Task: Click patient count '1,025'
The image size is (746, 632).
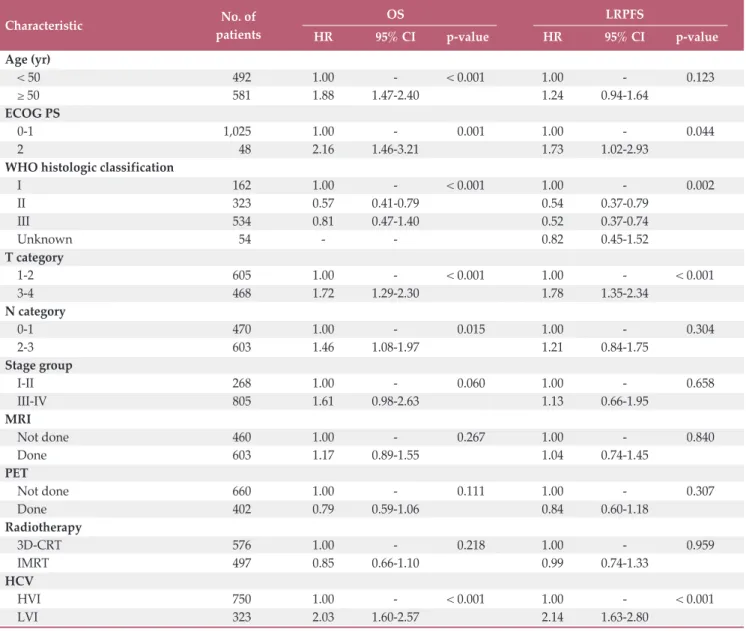Action: 237,131
